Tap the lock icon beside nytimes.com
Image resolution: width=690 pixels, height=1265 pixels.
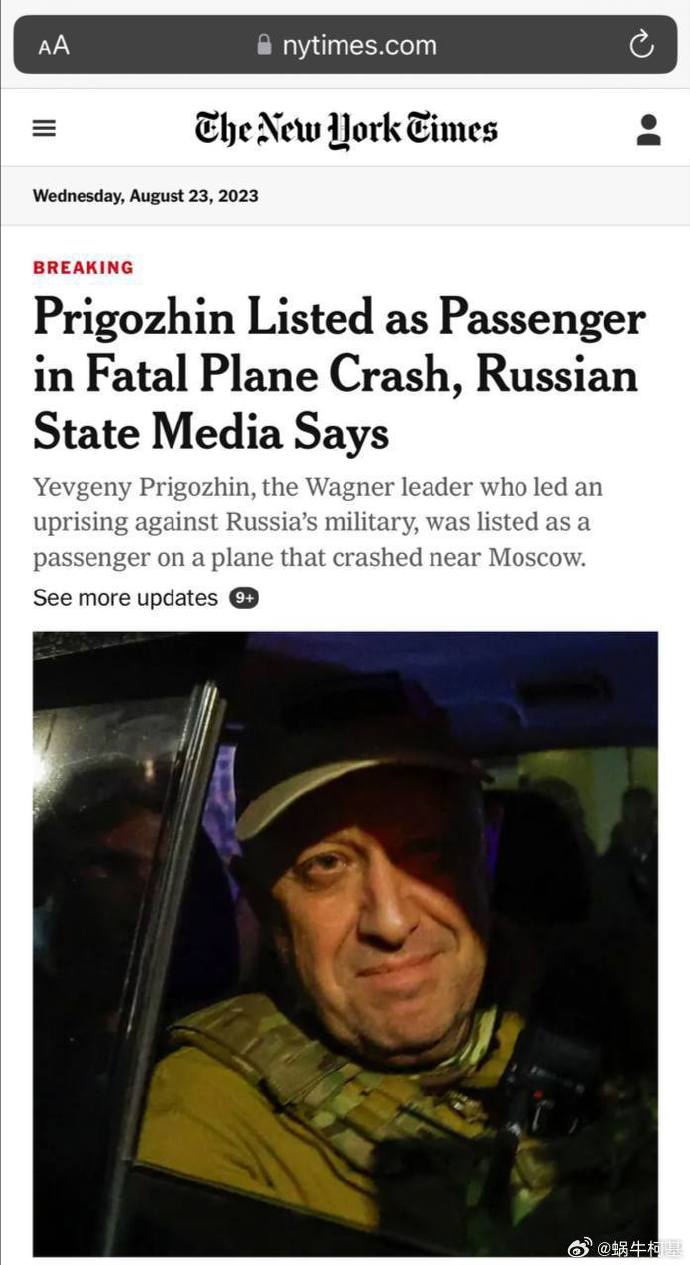[x=264, y=45]
